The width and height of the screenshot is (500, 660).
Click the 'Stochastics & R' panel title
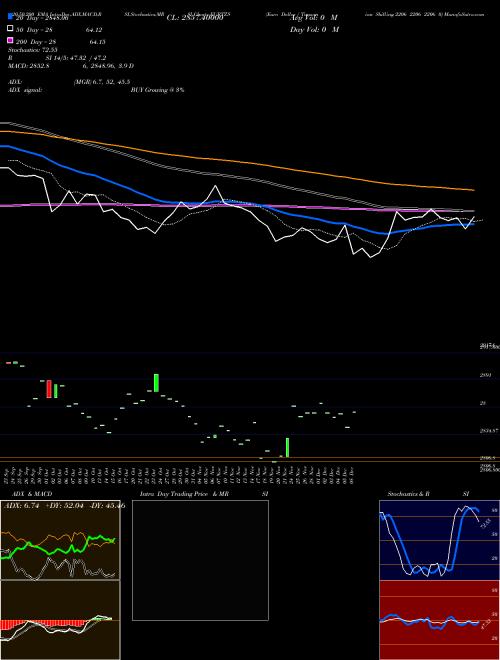click(409, 494)
